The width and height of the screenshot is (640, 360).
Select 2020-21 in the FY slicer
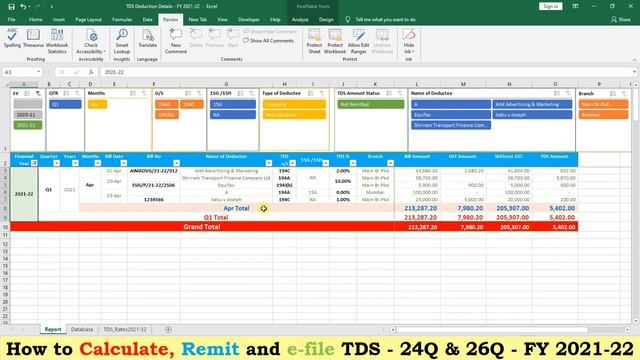pyautogui.click(x=28, y=115)
